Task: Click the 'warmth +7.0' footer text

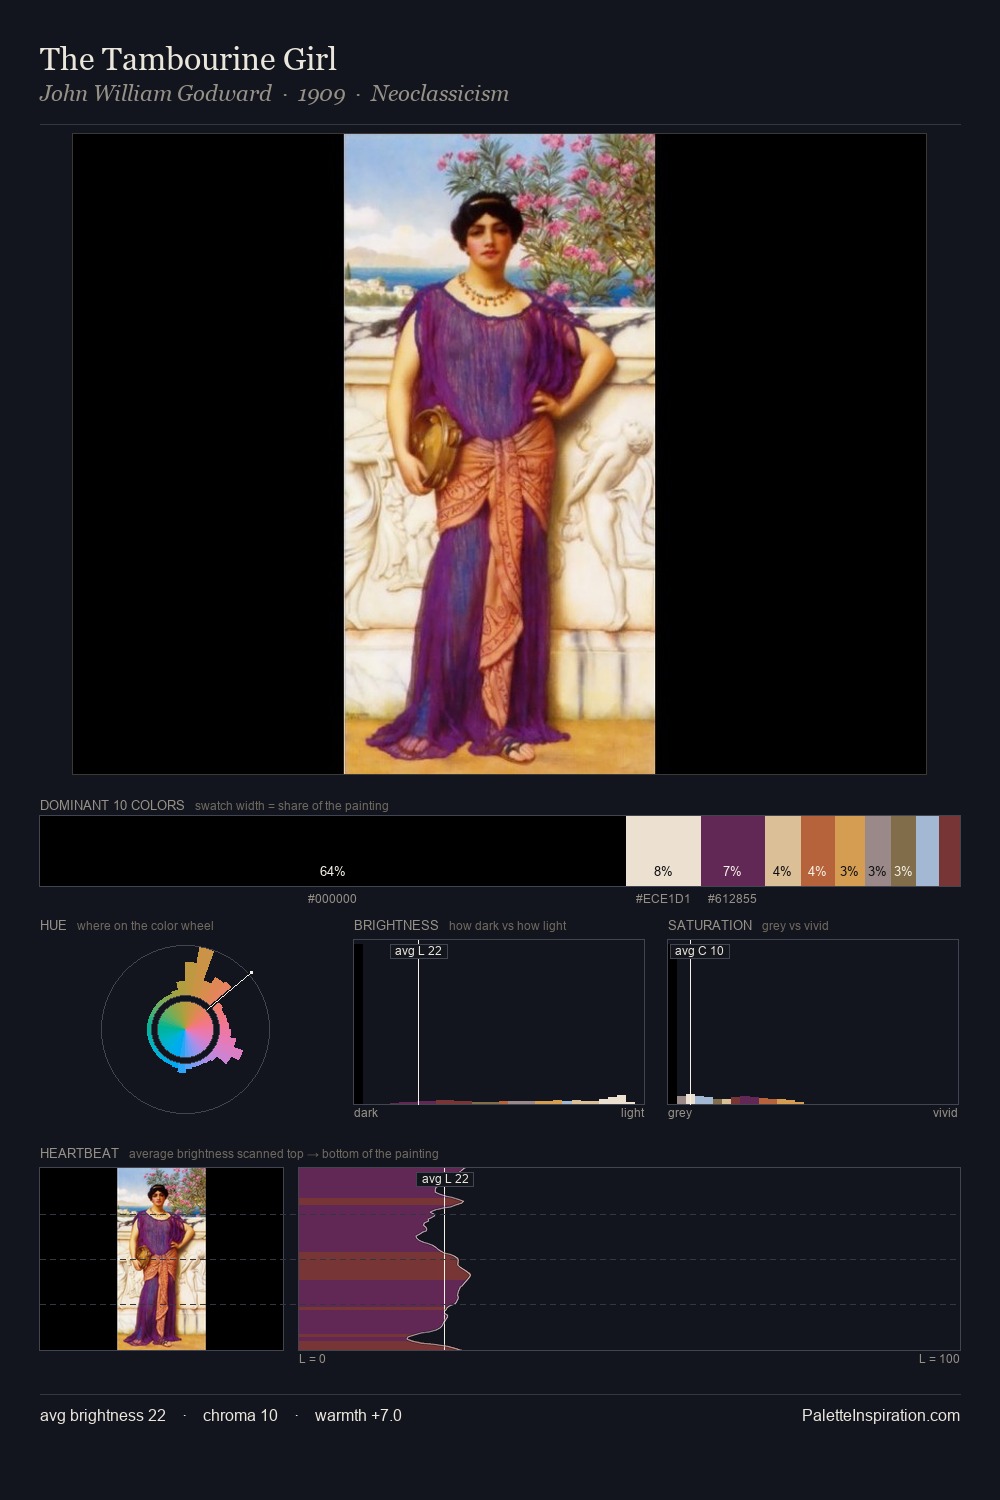Action: coord(358,1415)
